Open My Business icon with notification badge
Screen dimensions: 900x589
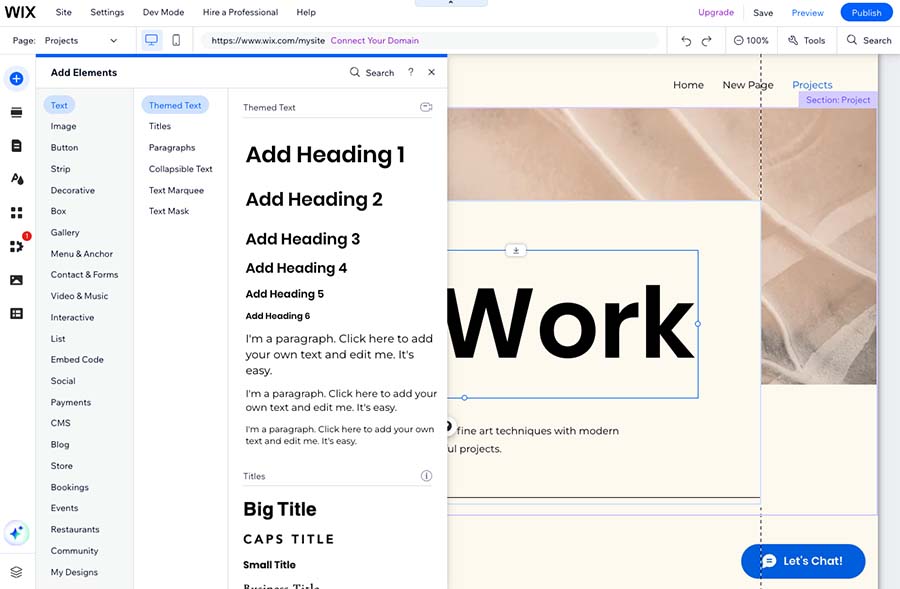(x=17, y=246)
